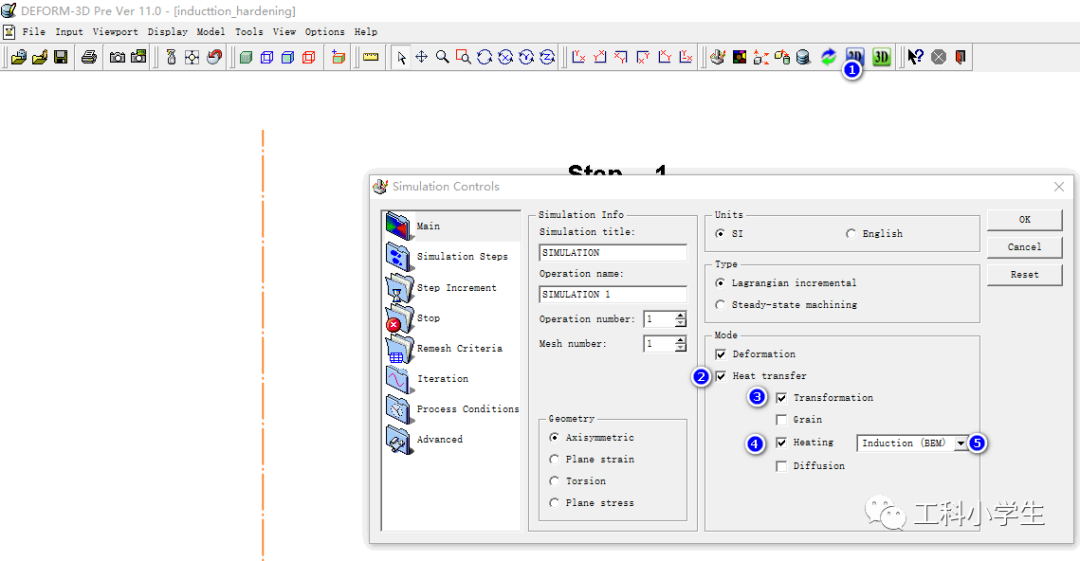
Task: Toggle the Deformation checkbox
Action: pos(720,354)
